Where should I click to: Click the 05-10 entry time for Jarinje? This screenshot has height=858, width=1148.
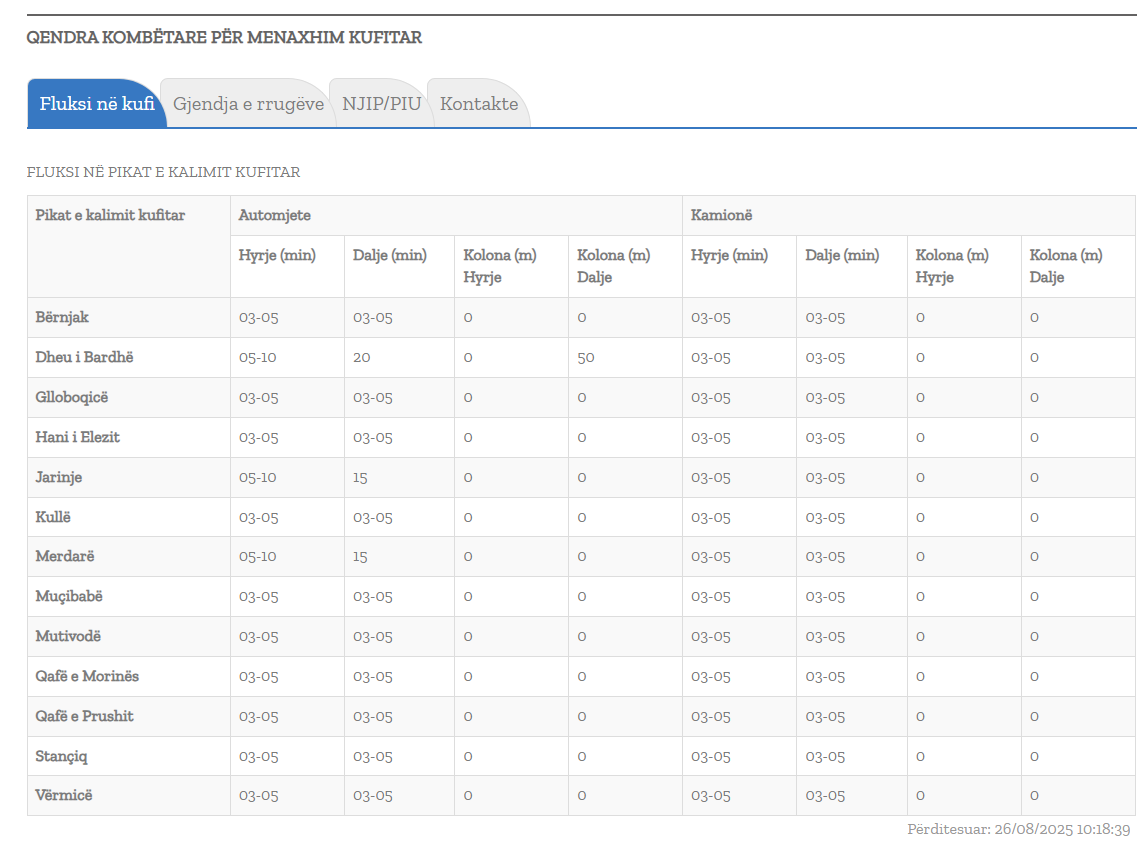[x=258, y=478]
